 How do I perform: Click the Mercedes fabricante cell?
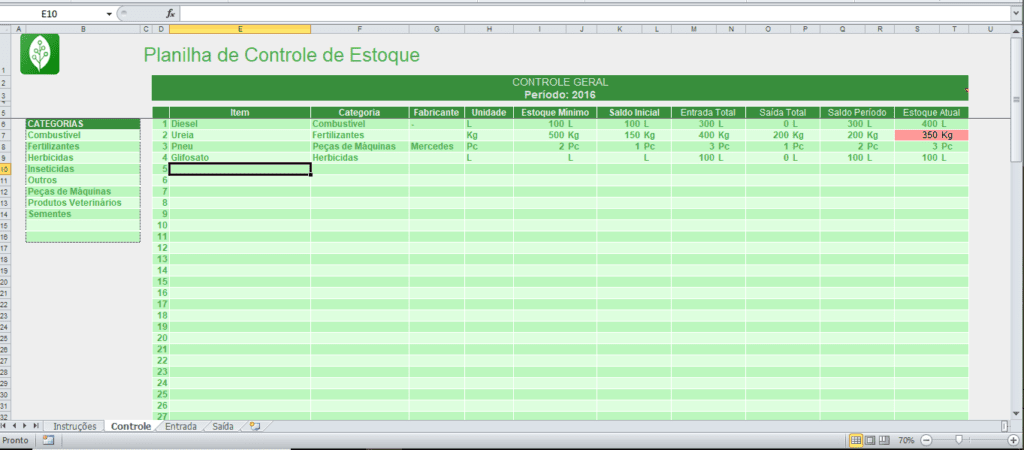(x=436, y=146)
